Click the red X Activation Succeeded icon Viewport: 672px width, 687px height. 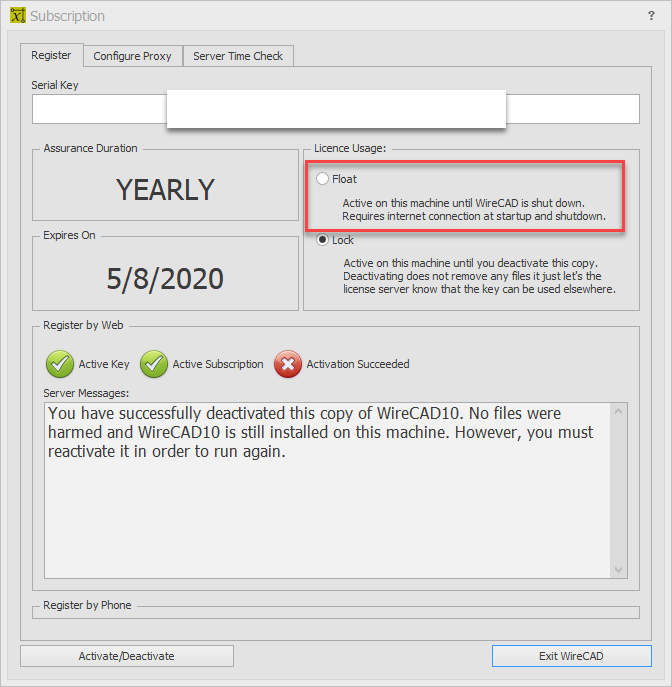point(288,364)
